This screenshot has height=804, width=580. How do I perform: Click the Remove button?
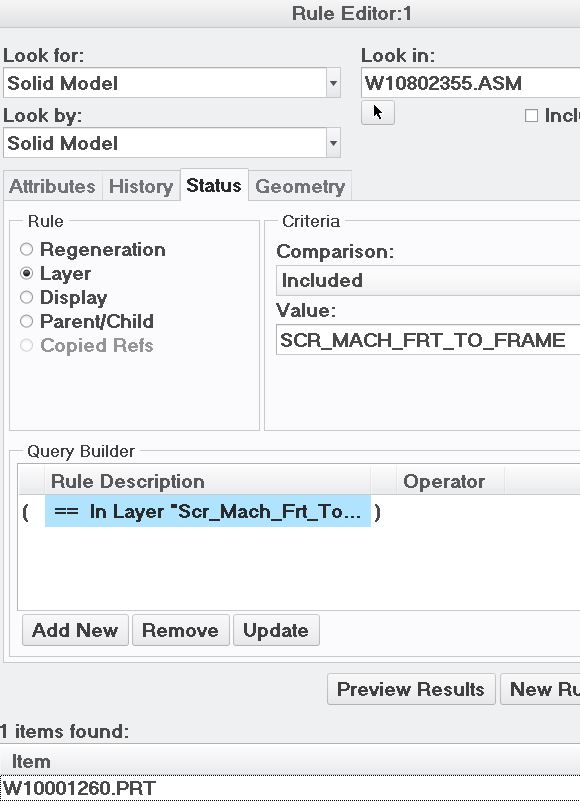click(180, 630)
